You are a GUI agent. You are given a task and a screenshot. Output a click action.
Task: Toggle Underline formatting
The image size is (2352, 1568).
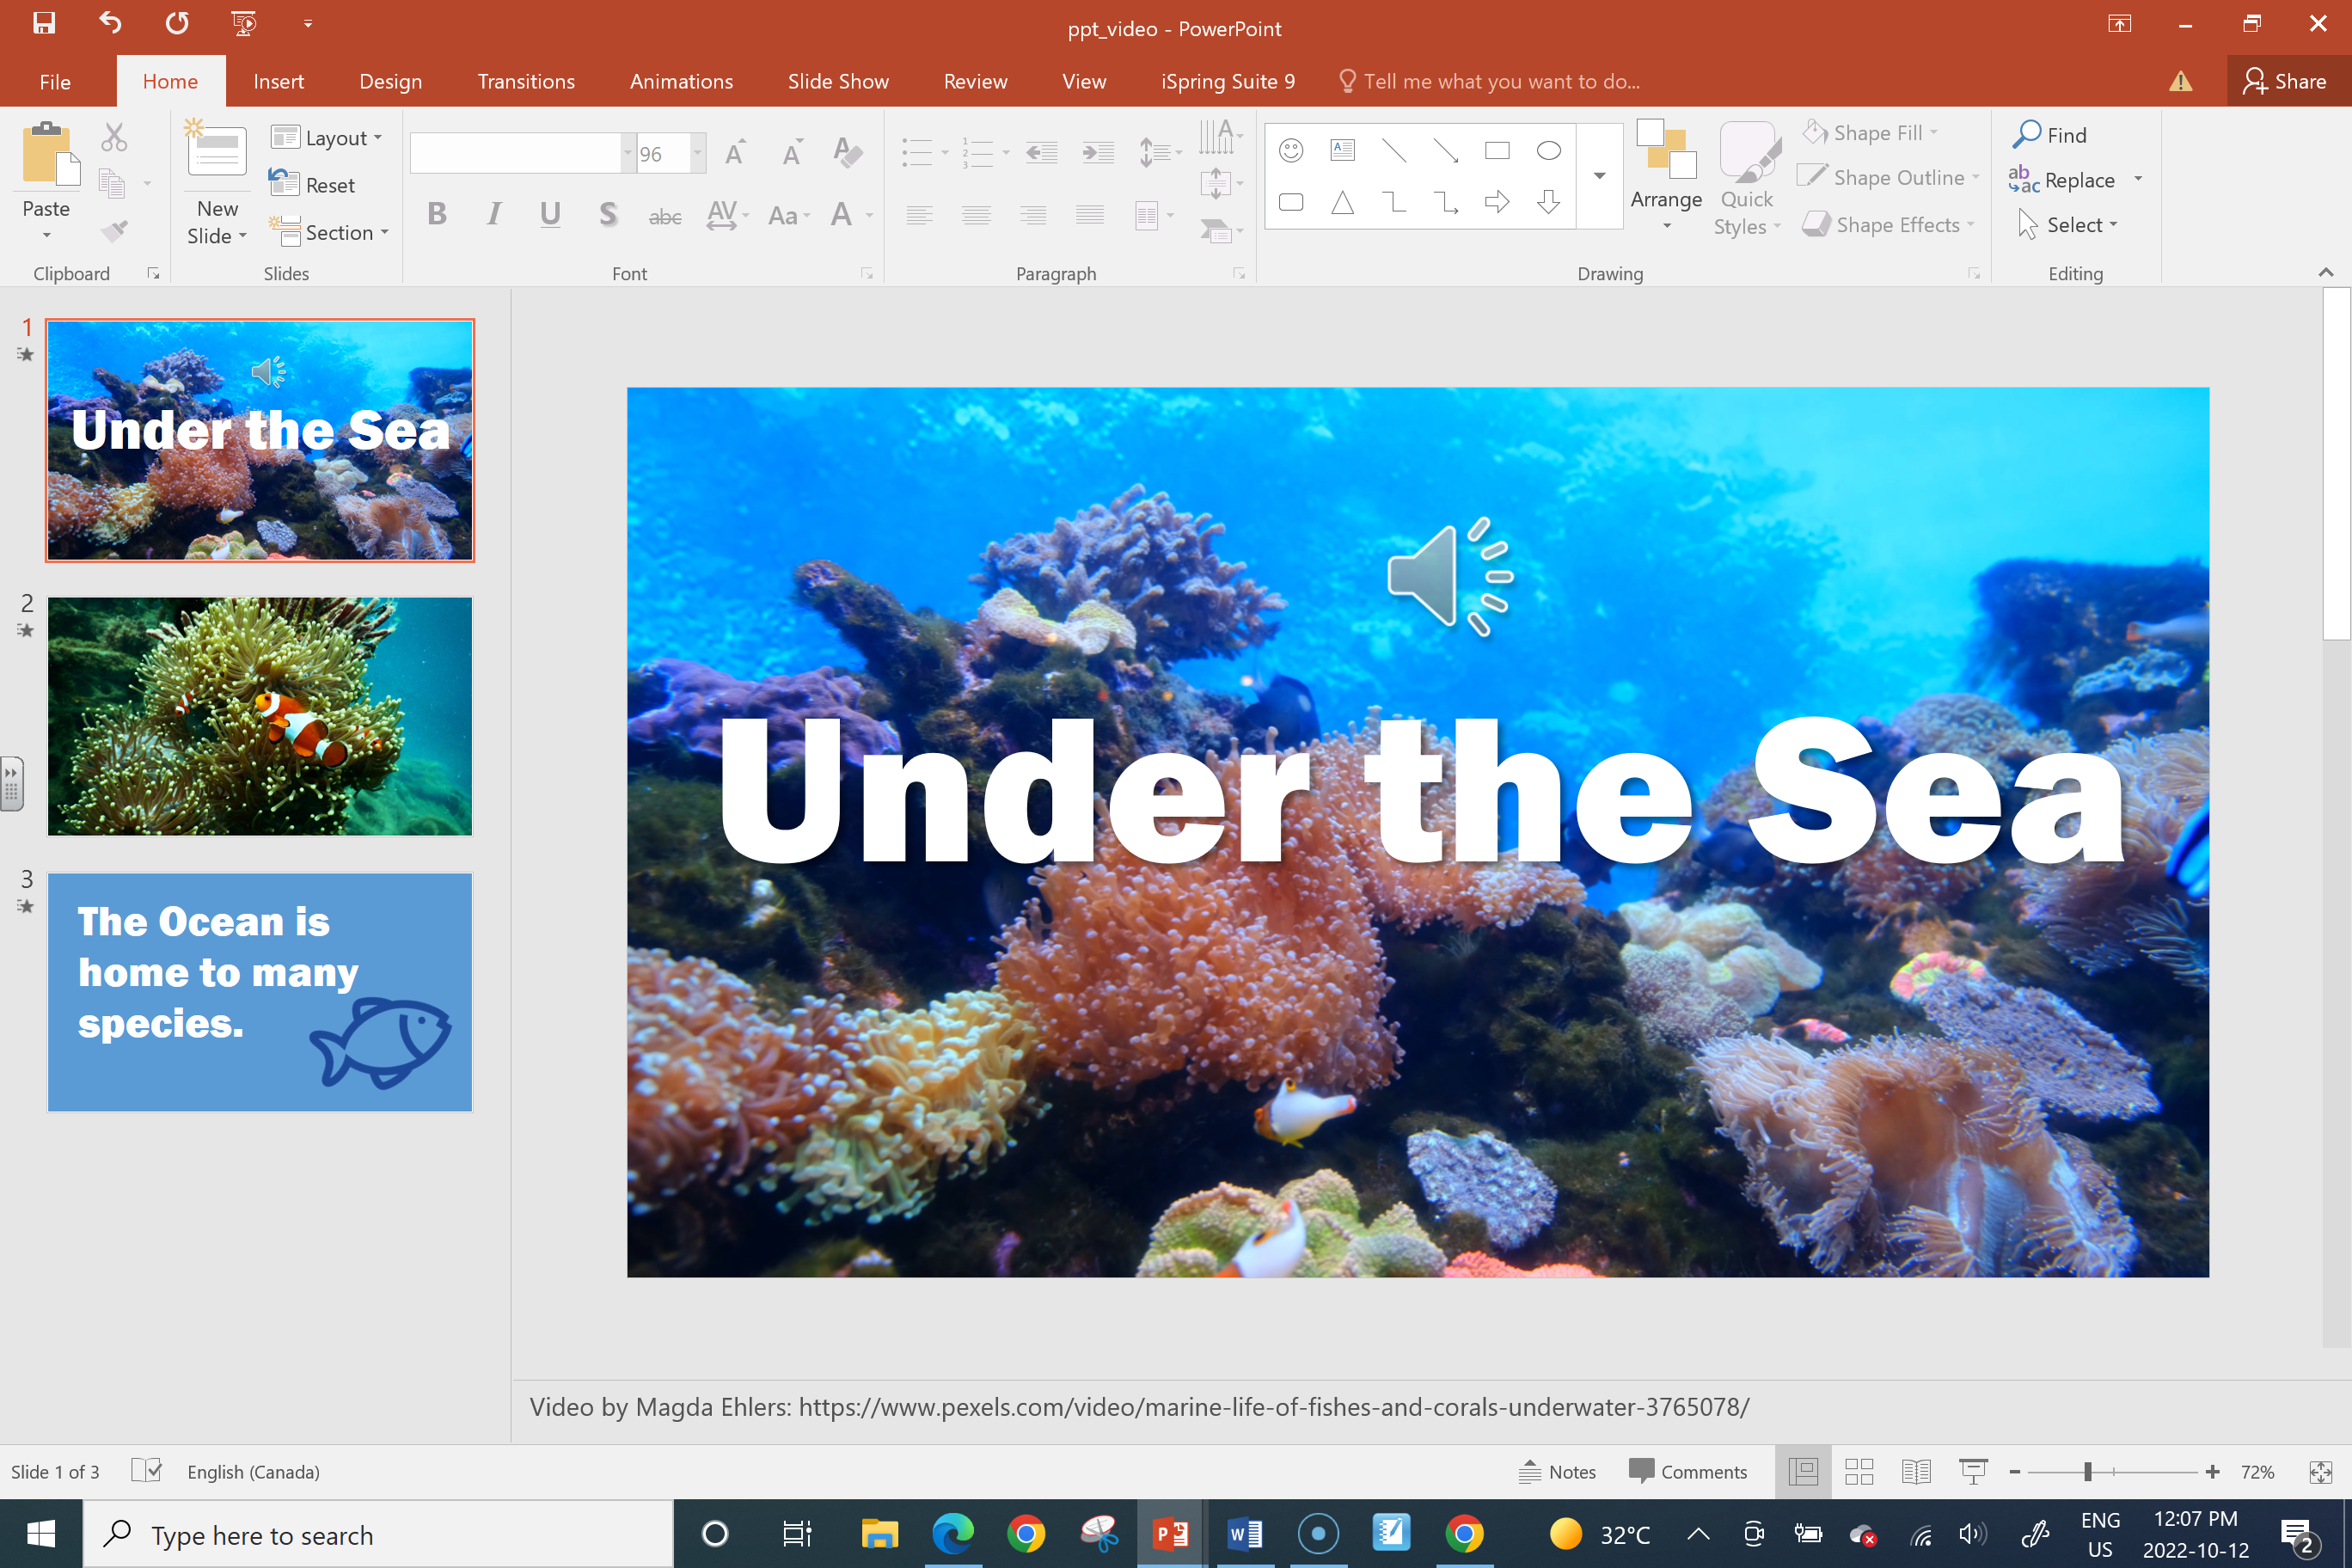pyautogui.click(x=550, y=214)
